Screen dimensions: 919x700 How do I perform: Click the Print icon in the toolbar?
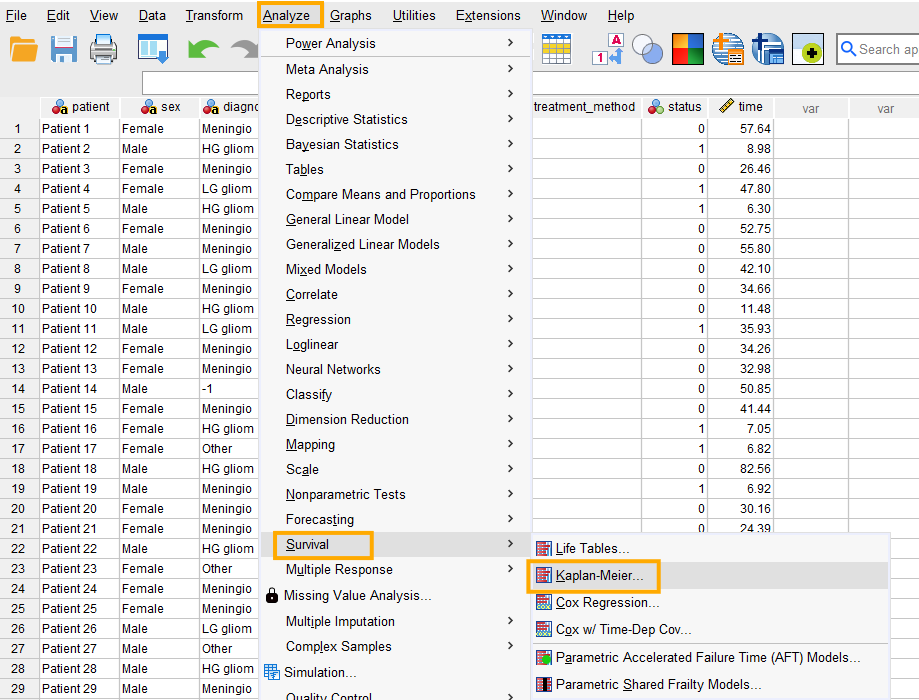[x=104, y=49]
